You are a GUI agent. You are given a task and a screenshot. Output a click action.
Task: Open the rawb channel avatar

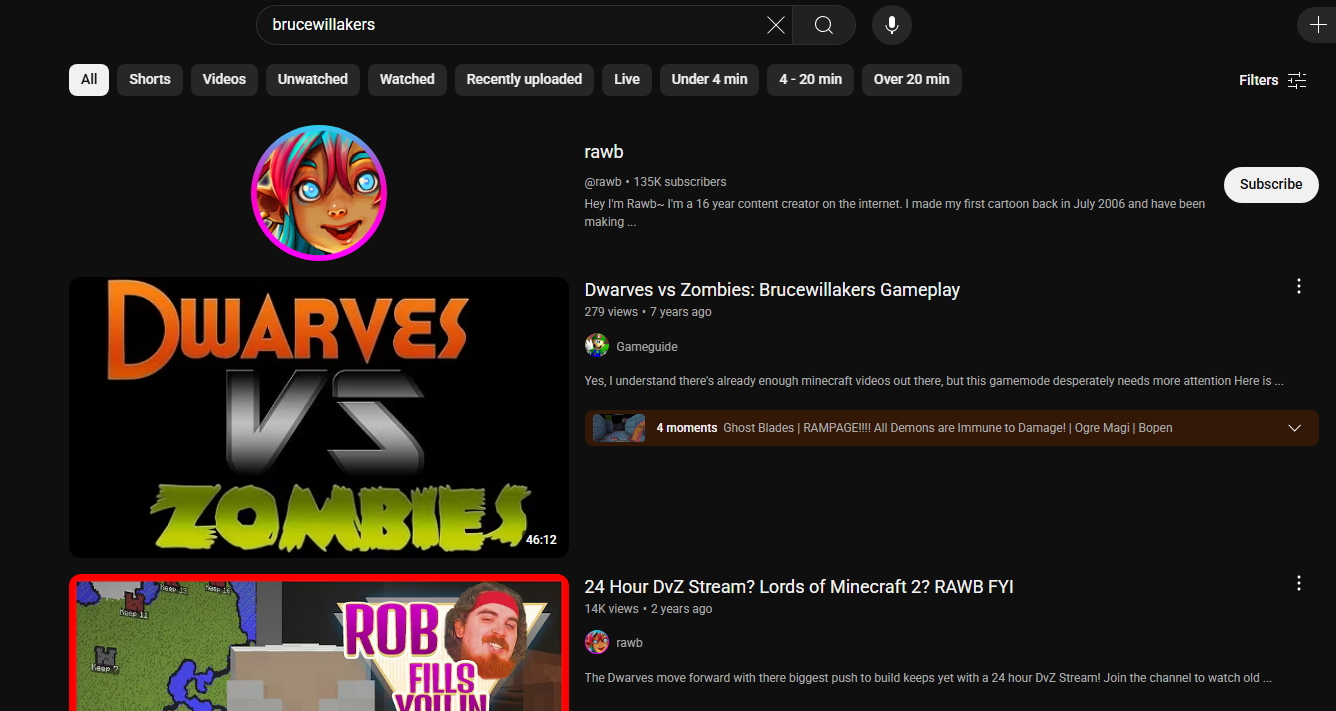[x=319, y=193]
